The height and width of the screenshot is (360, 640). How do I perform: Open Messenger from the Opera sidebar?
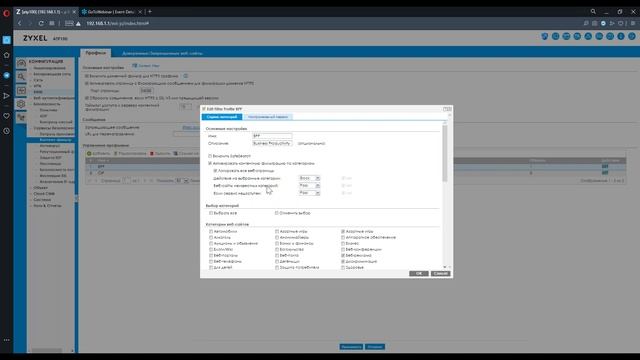[7, 75]
